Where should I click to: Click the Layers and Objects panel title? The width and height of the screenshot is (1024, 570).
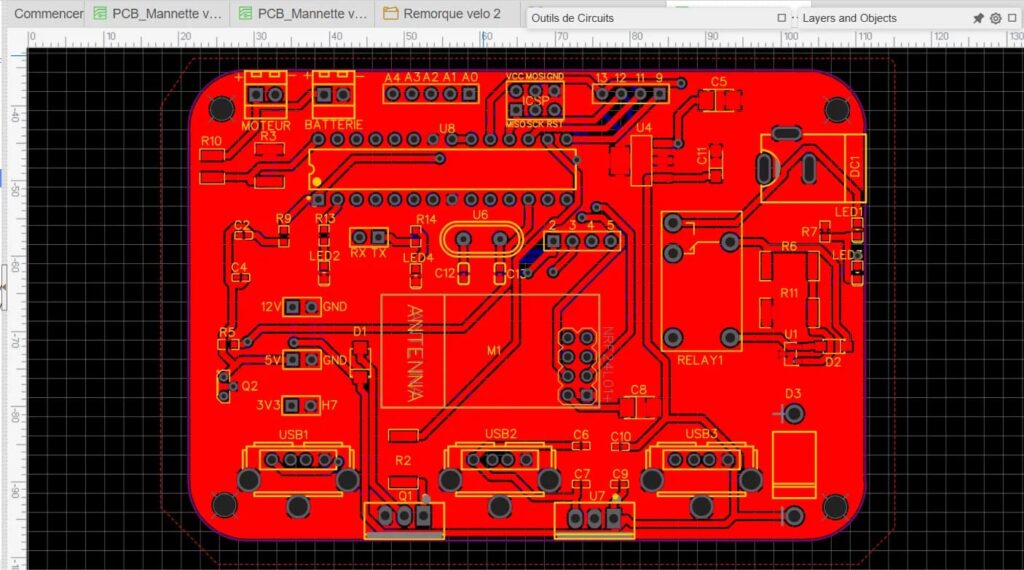click(849, 18)
